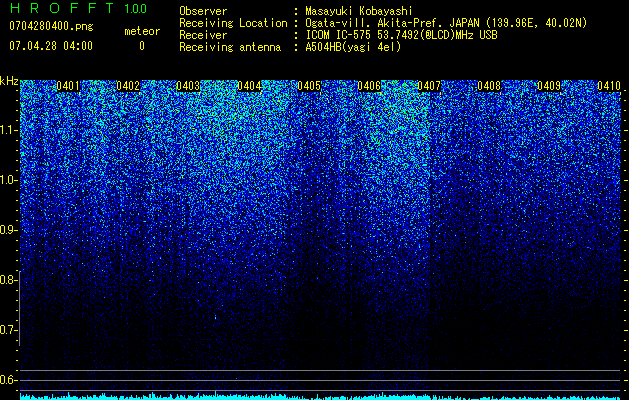Image resolution: width=629 pixels, height=400 pixels.
Task: Click receiver text ICOM IC-575 53.7492 MHz USB
Action: pos(401,35)
